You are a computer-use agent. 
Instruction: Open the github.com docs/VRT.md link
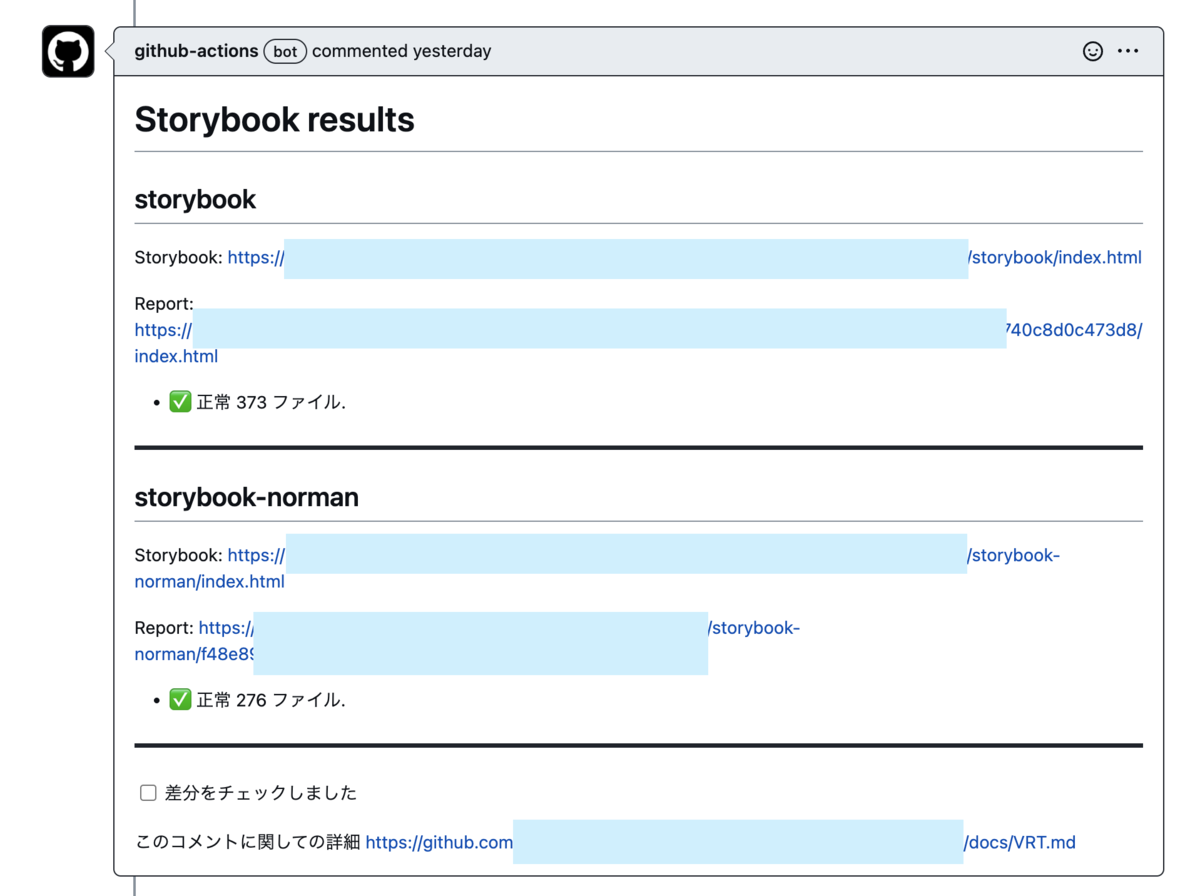pyautogui.click(x=720, y=843)
